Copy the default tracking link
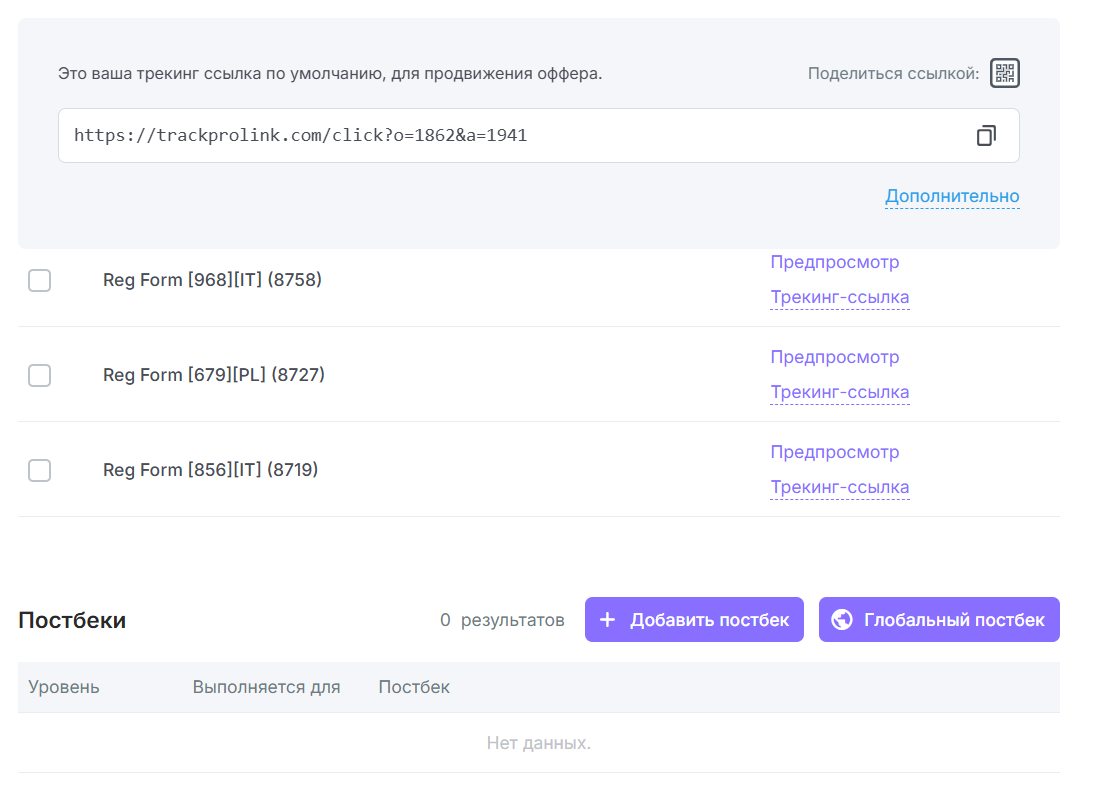1097x795 pixels. click(986, 136)
